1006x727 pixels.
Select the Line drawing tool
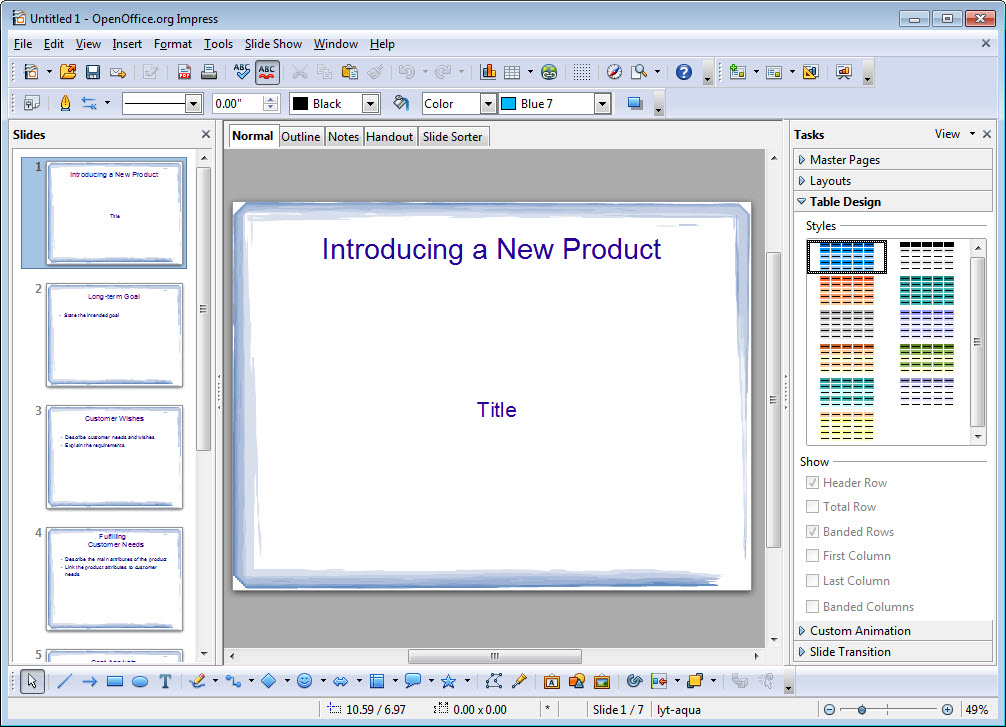point(64,681)
